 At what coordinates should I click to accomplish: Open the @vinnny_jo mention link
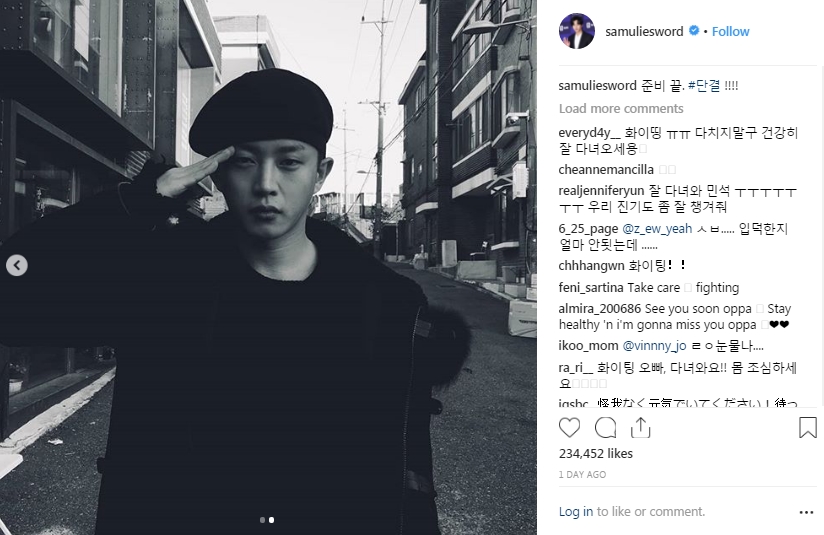[x=654, y=346]
